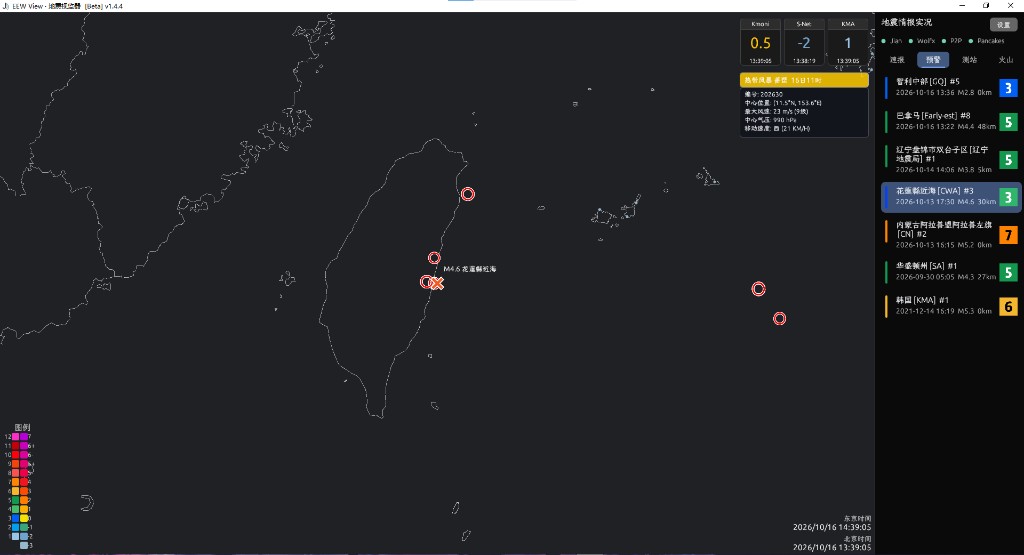
Task: Open the Kmoni intensity card showing 0.5
Action: (760, 42)
